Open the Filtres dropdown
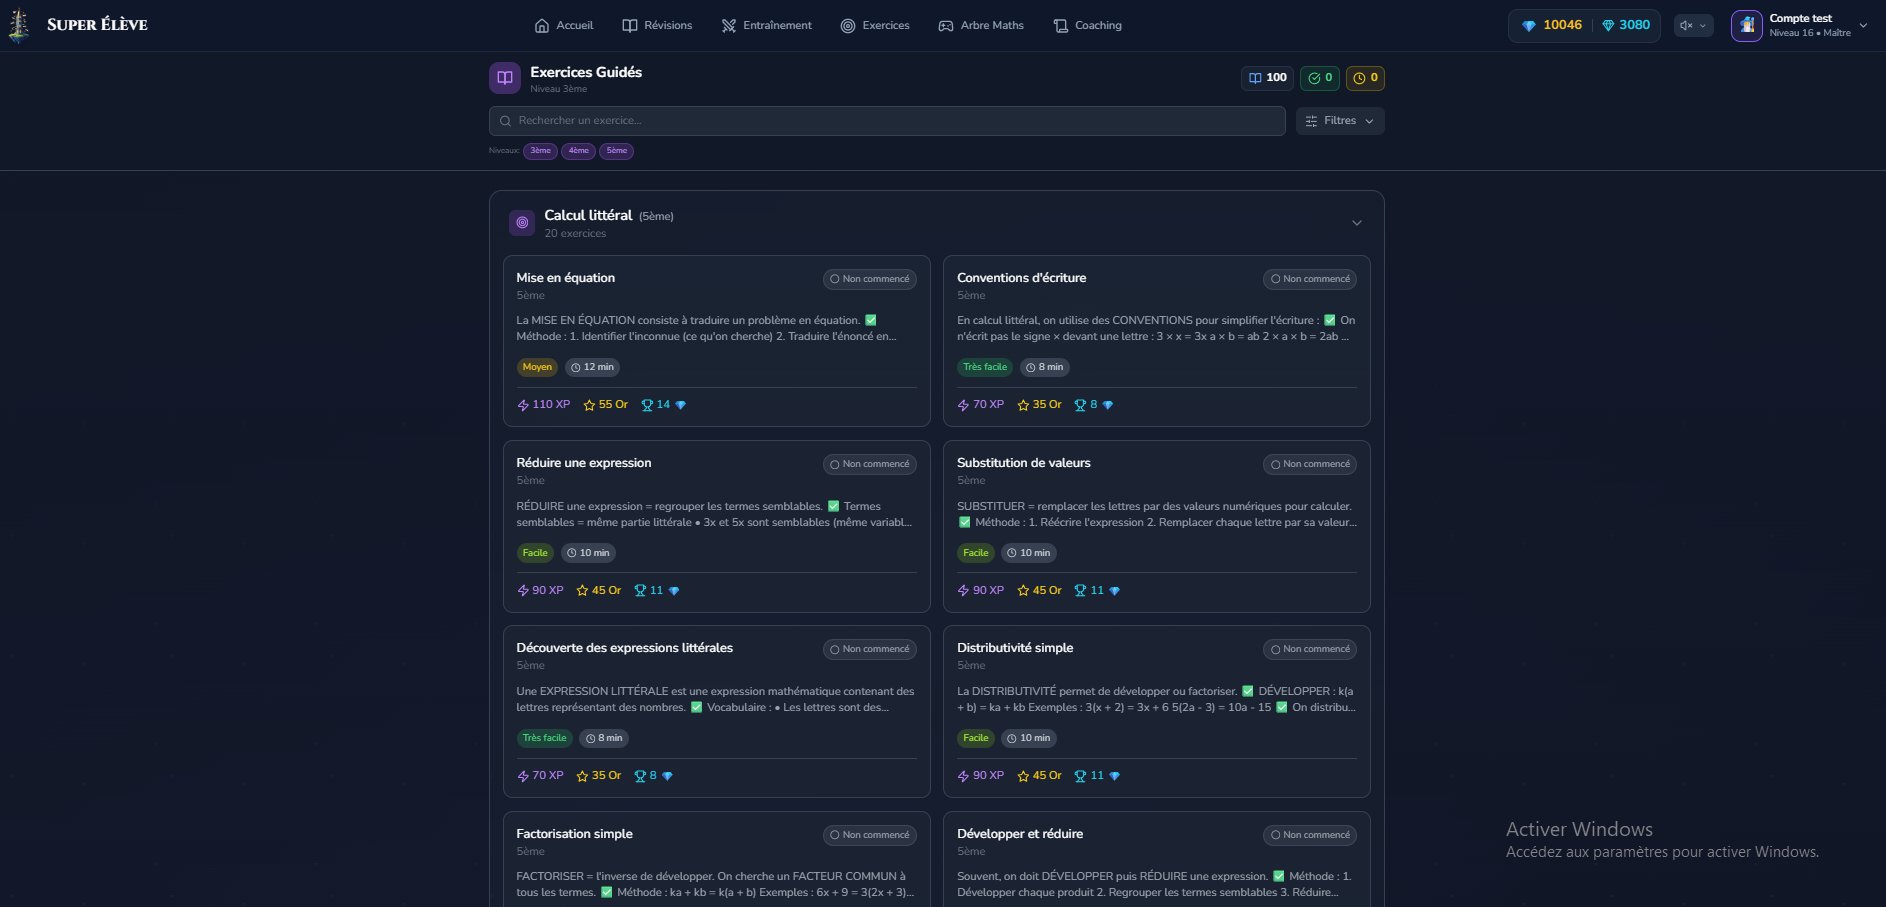Image resolution: width=1886 pixels, height=907 pixels. [1339, 121]
